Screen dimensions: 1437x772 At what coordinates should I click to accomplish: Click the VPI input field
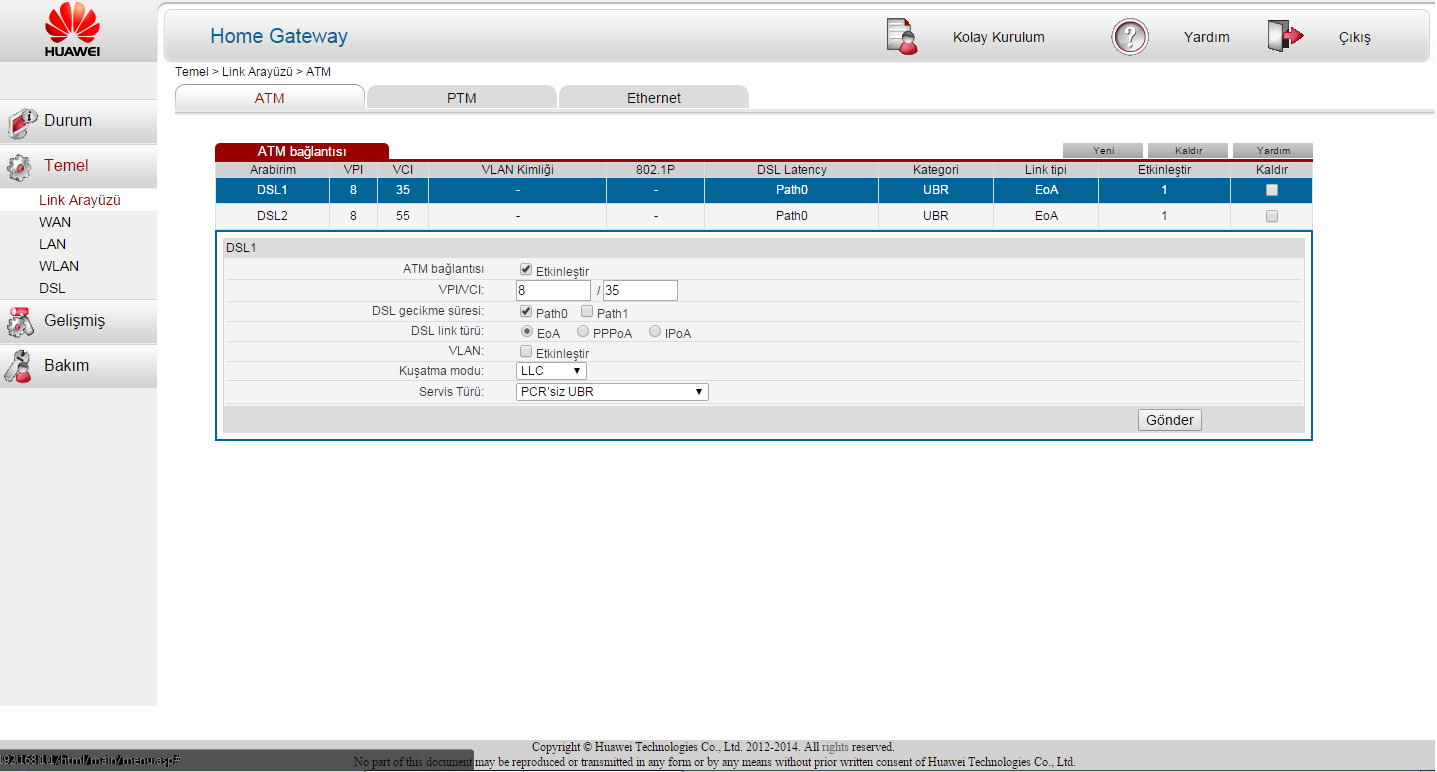coord(553,290)
